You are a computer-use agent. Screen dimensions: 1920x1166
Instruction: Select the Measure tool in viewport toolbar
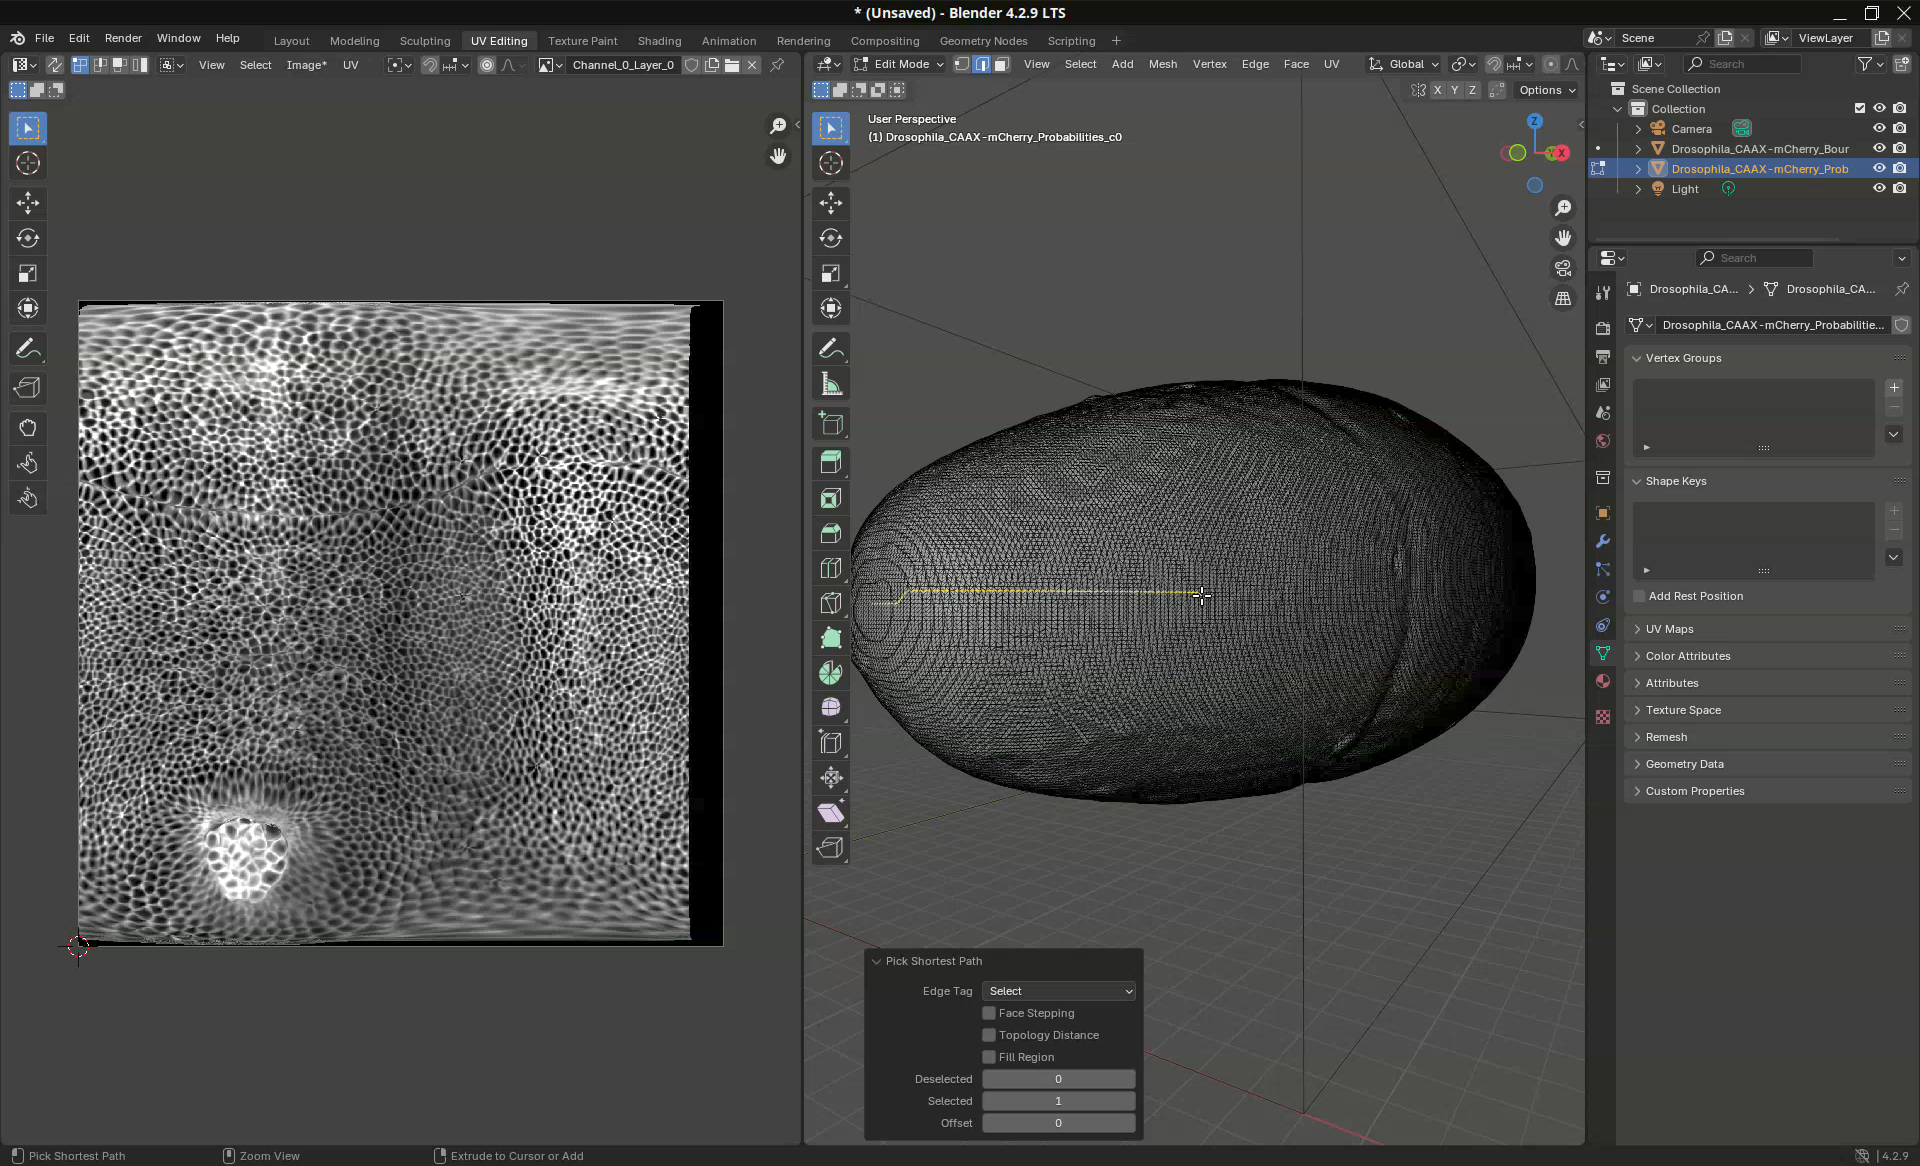tap(830, 384)
